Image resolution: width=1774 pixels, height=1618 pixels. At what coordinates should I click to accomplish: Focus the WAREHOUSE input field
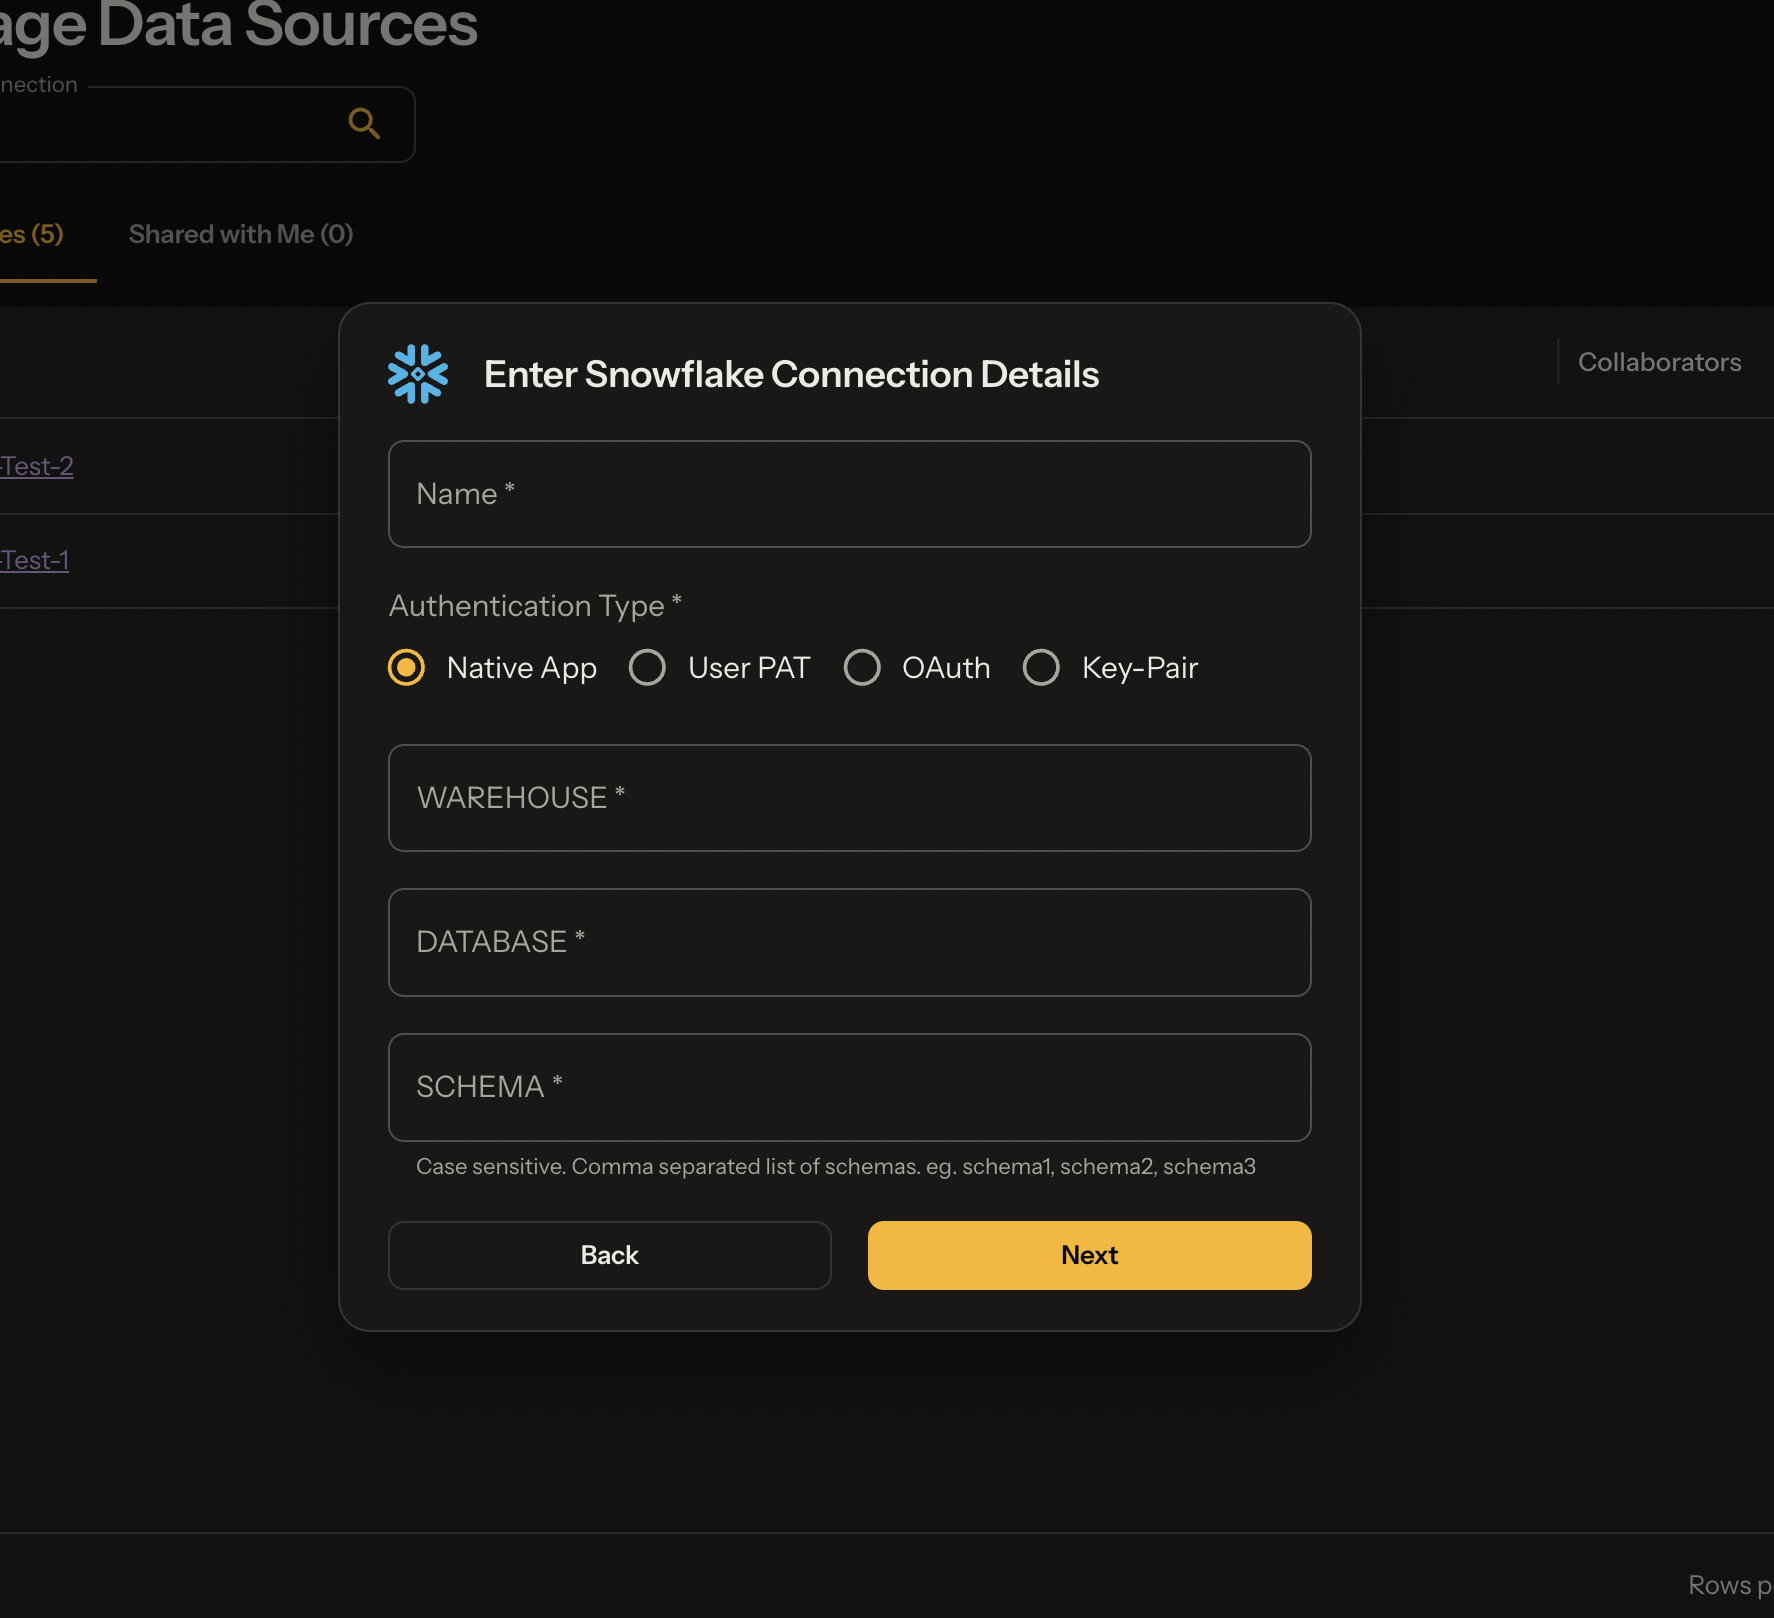tap(850, 798)
